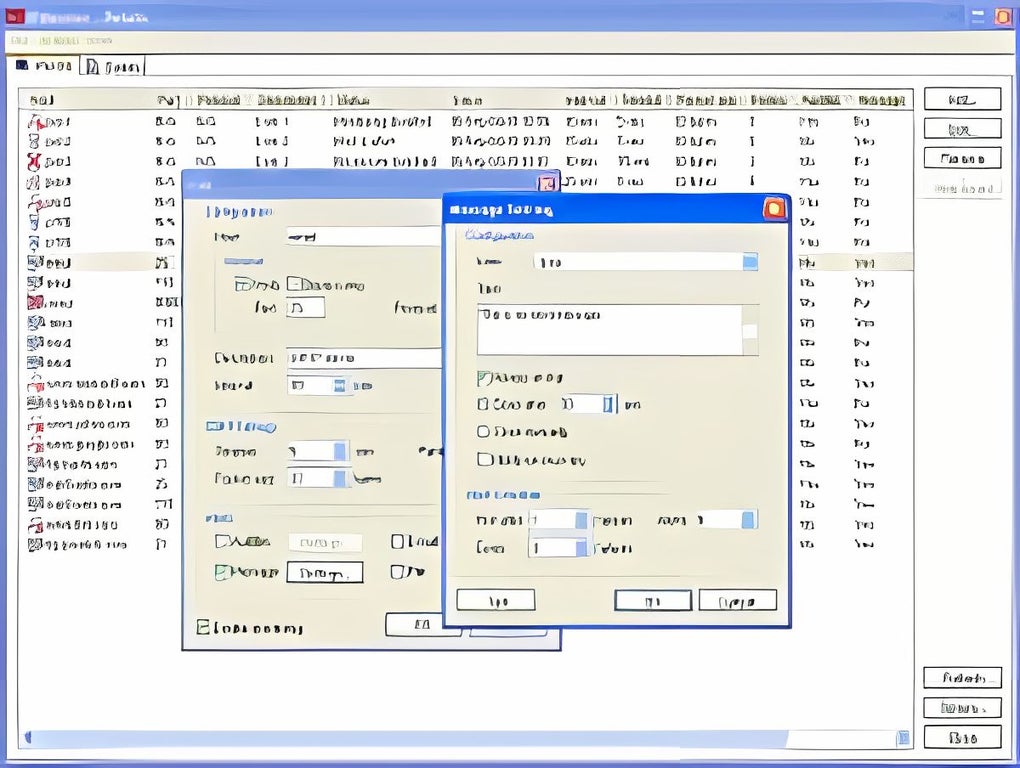Toggle the checkbox with the numeric field beside it
Viewport: 1020px width, 768px height.
(482, 404)
